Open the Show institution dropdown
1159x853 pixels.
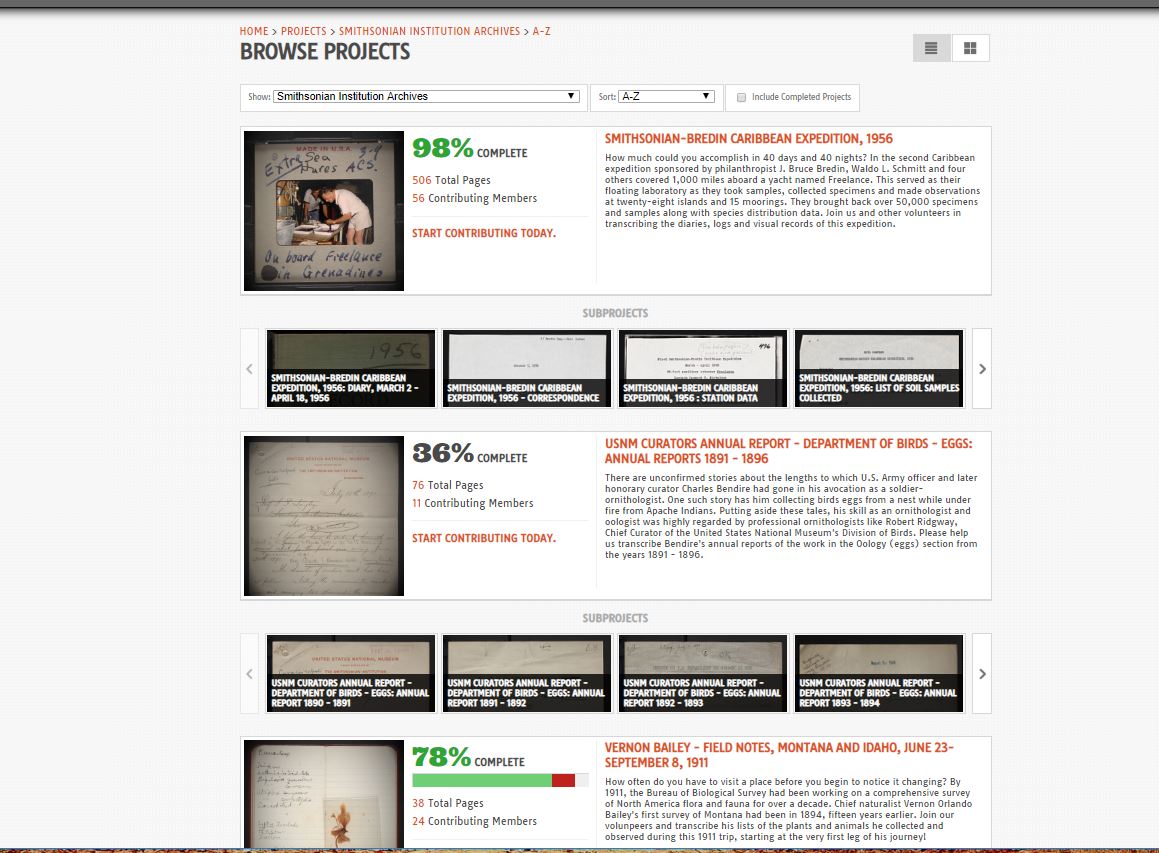pyautogui.click(x=426, y=96)
